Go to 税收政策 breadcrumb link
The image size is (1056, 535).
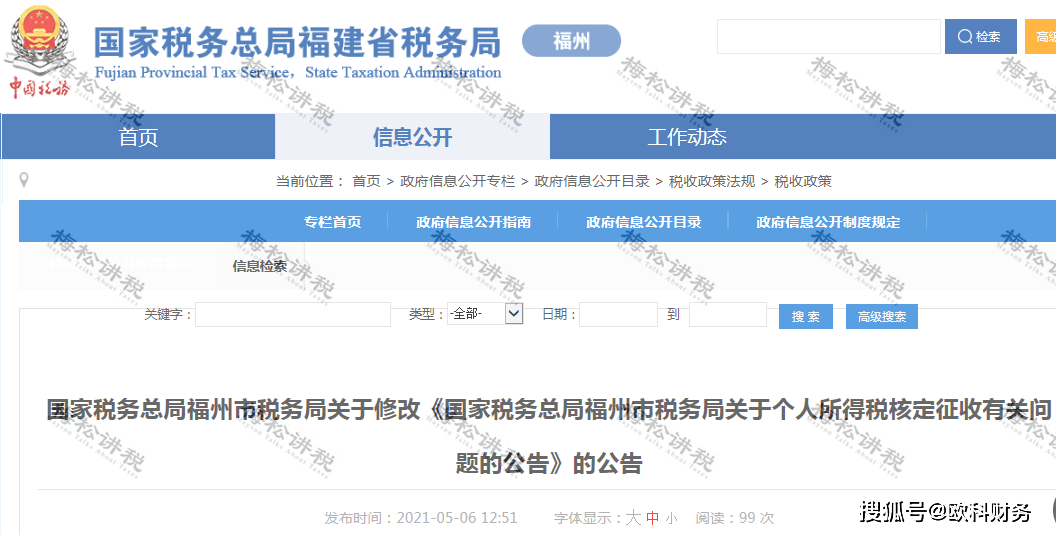pos(803,181)
